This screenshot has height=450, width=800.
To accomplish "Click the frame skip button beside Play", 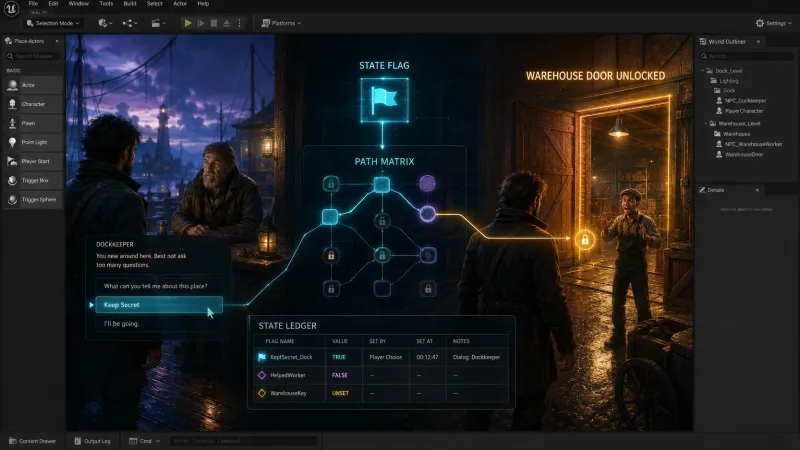I will coord(201,23).
